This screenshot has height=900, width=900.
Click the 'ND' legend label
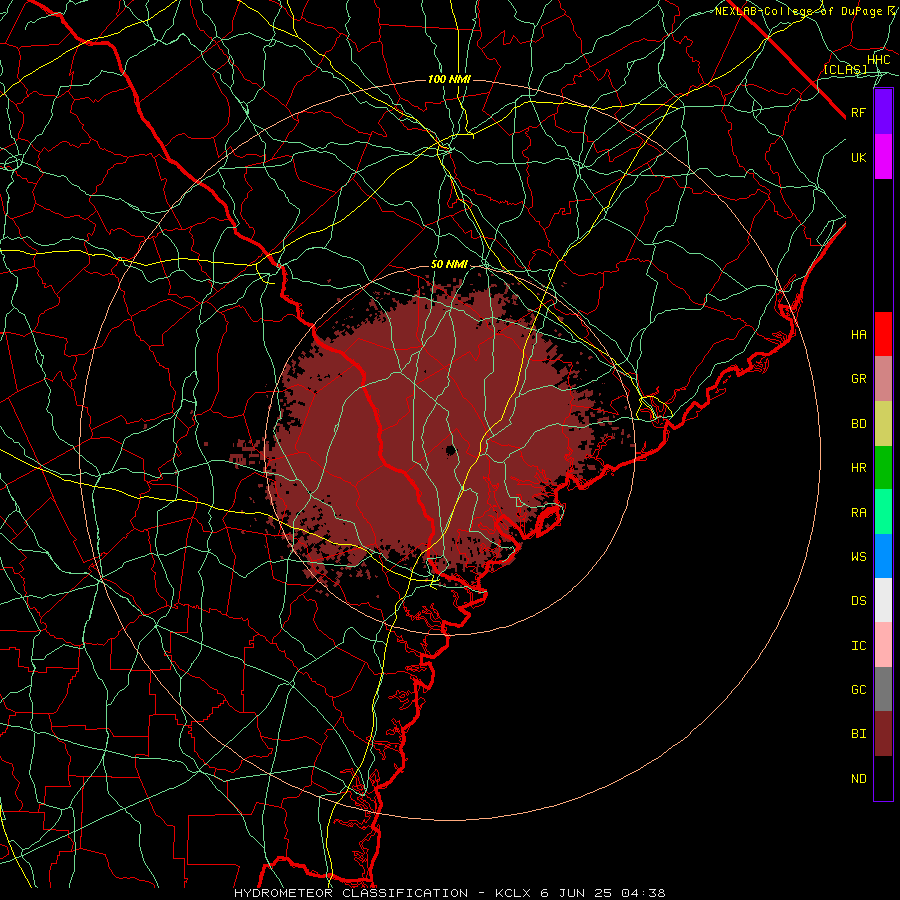pos(858,778)
